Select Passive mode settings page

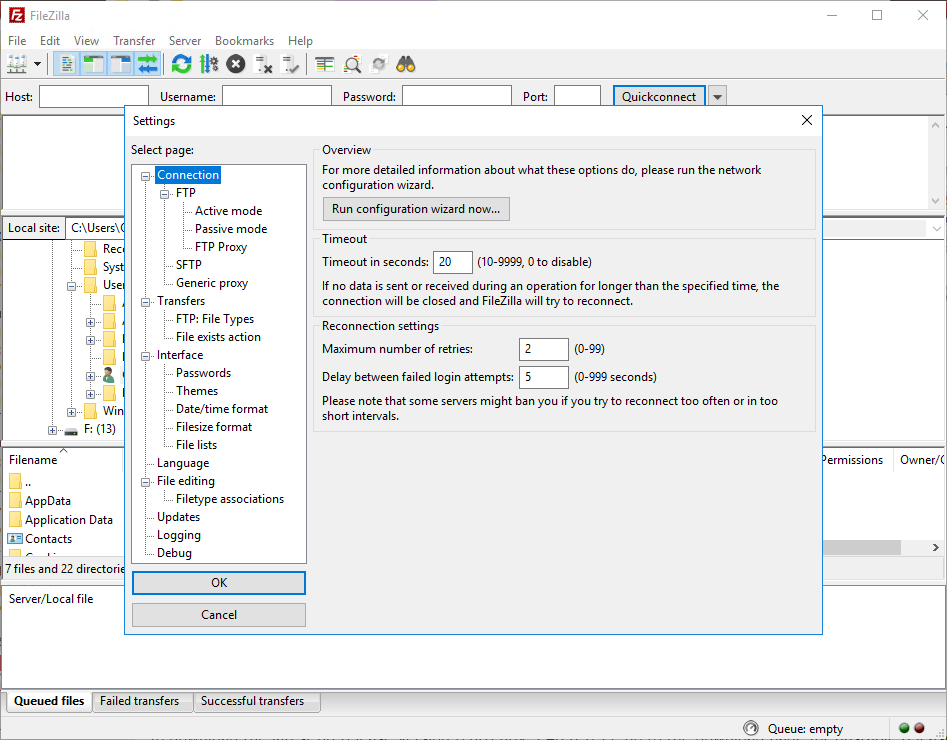[x=231, y=229]
